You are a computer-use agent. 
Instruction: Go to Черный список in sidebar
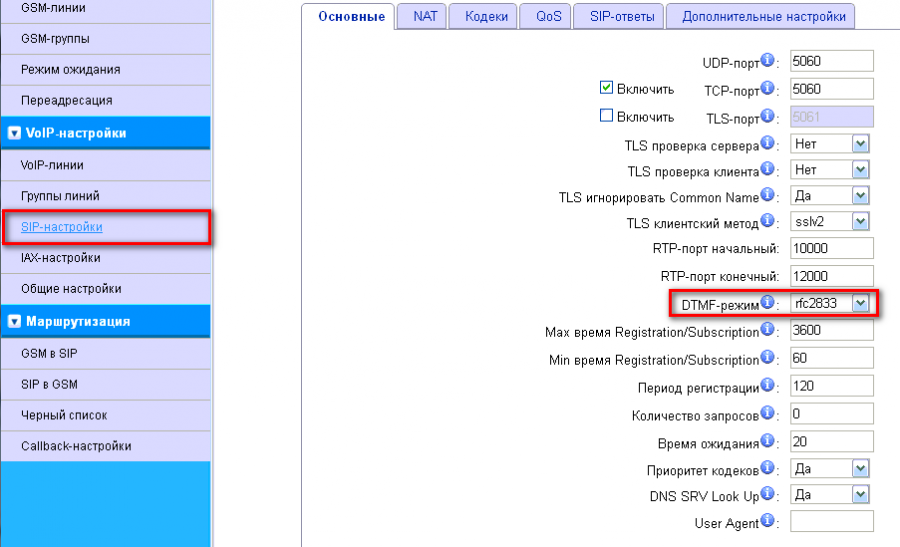(64, 415)
